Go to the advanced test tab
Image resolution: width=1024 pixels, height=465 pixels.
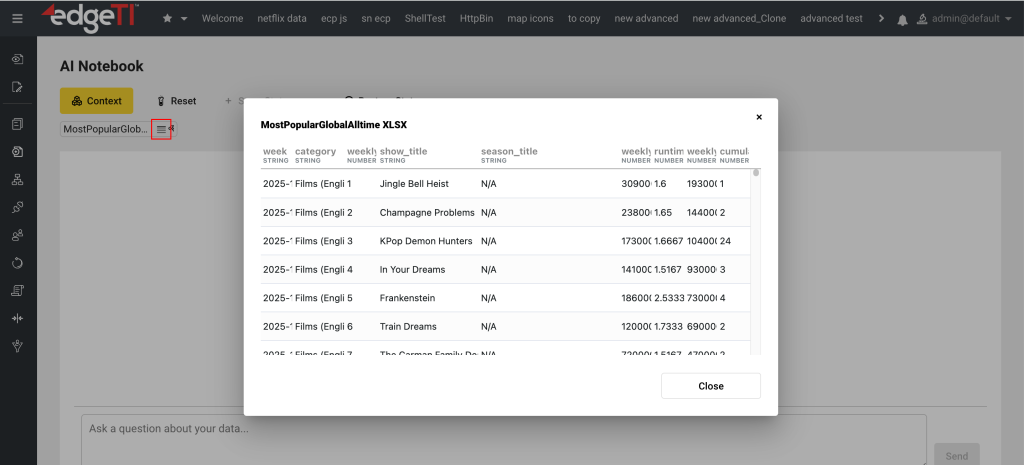click(831, 18)
